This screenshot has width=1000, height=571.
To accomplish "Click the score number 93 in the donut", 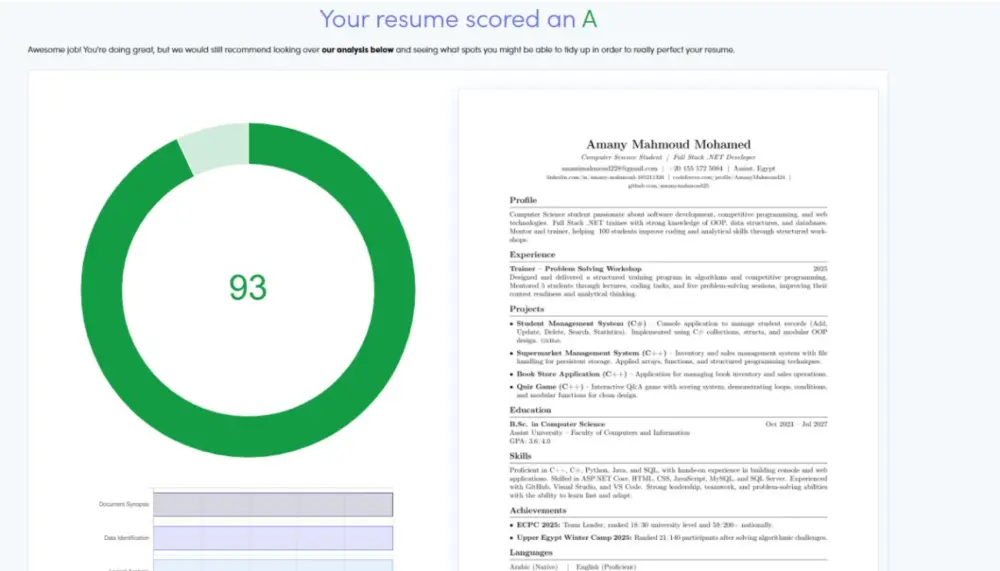I will [x=248, y=288].
